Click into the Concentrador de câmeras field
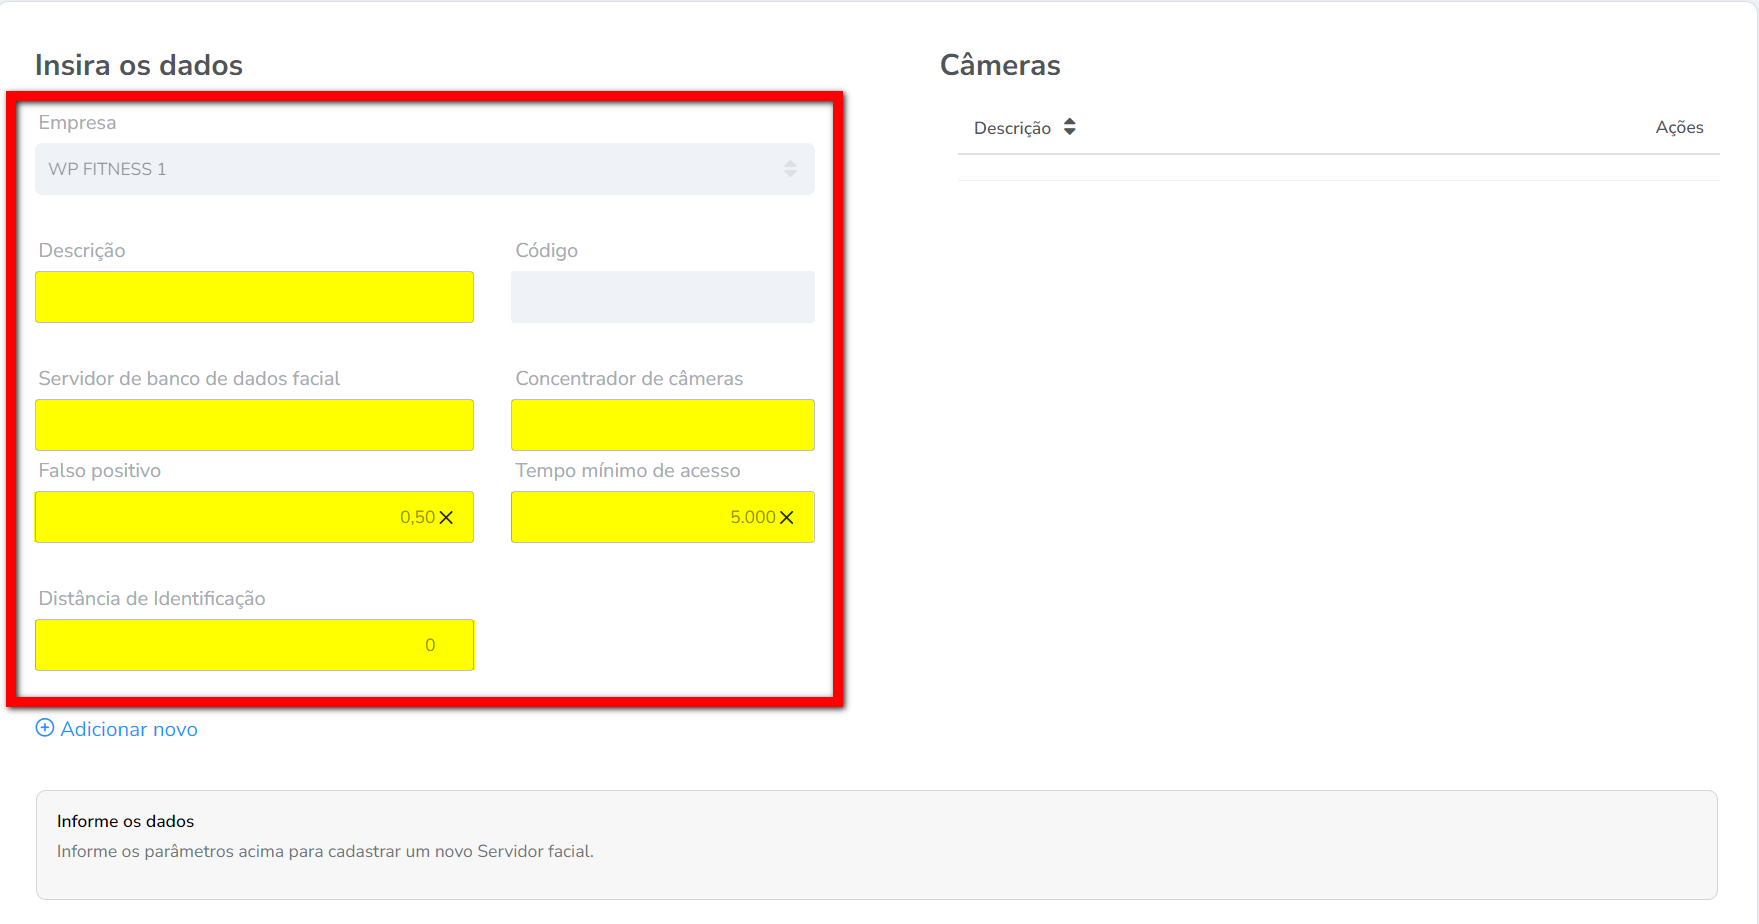This screenshot has height=924, width=1759. 662,425
